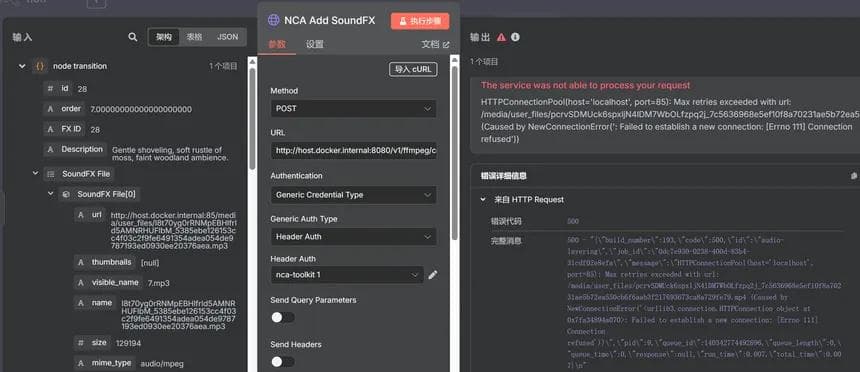
Task: Select the JSON view tab
Action: 228,37
